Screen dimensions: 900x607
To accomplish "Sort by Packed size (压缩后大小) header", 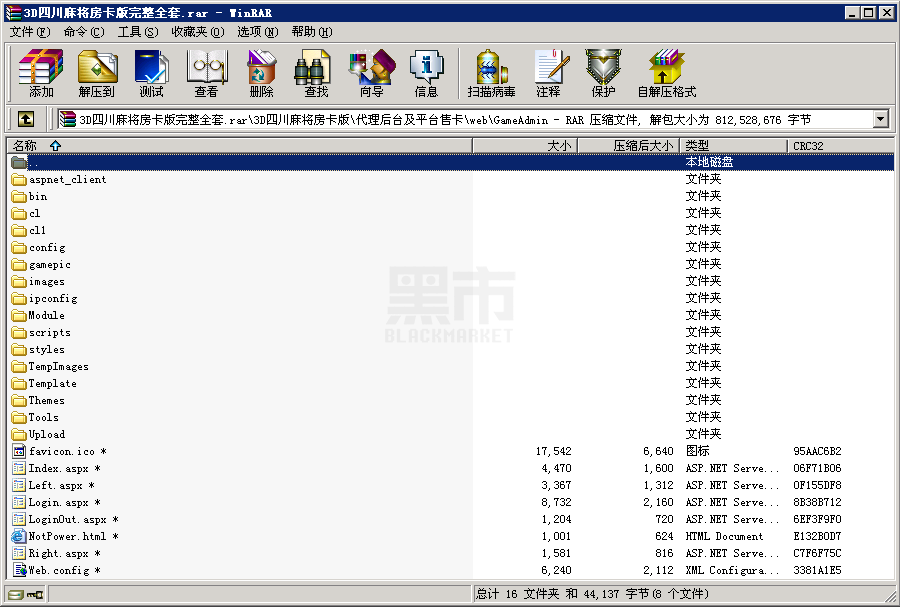I will [x=629, y=146].
